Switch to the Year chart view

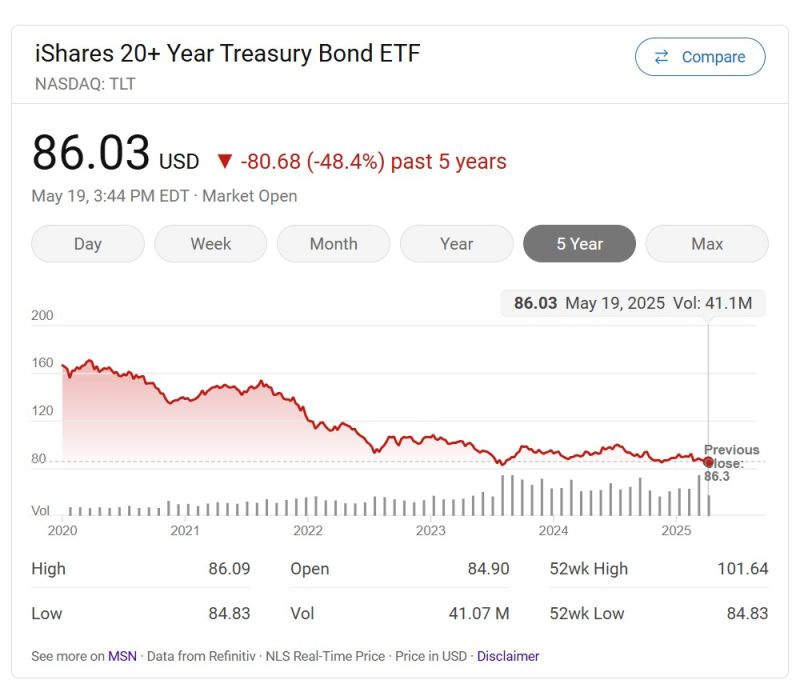[x=456, y=244]
